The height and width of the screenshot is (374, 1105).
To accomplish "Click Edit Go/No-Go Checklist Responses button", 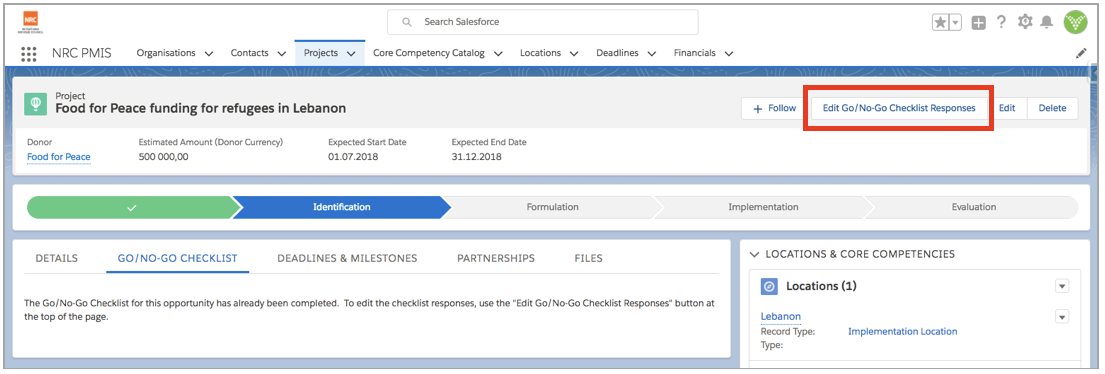I will pos(899,108).
